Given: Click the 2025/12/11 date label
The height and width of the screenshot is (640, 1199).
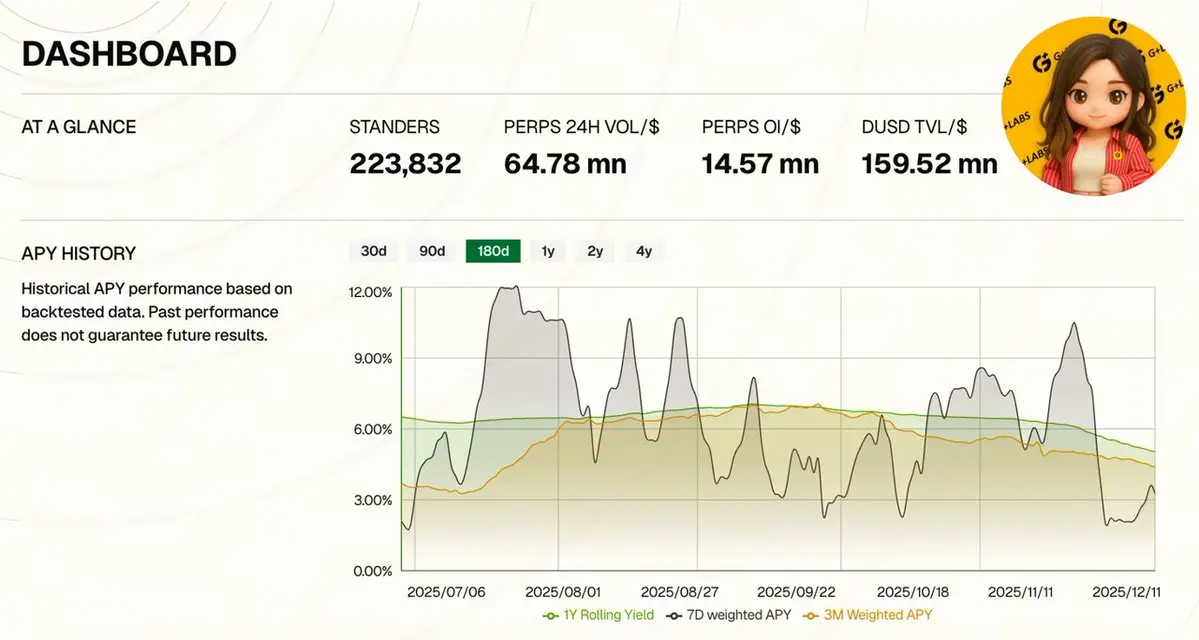Looking at the screenshot, I should (1126, 593).
